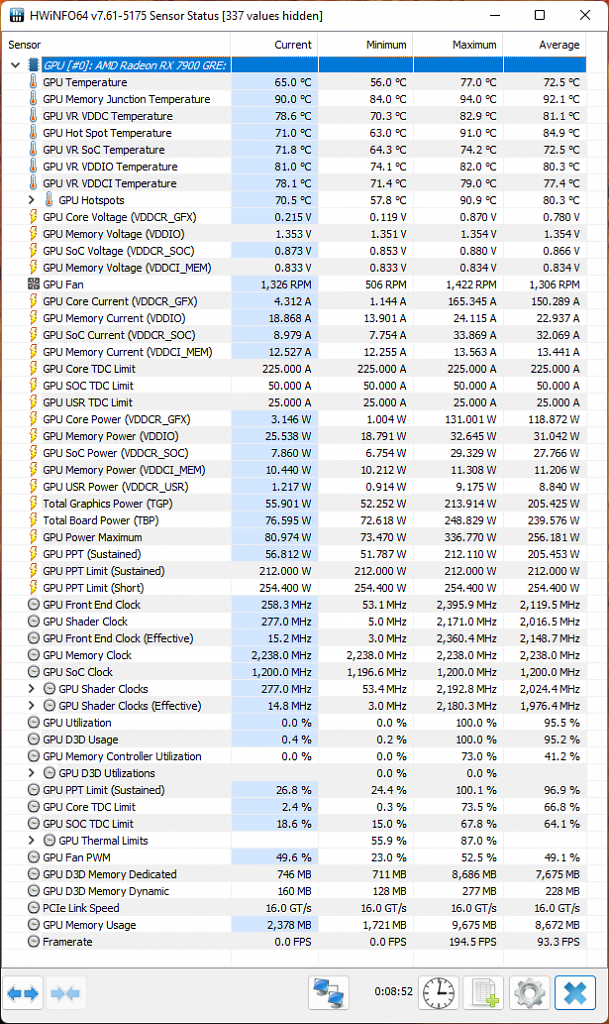The width and height of the screenshot is (609, 1024).
Task: Click the clock reset timer icon
Action: point(439,993)
